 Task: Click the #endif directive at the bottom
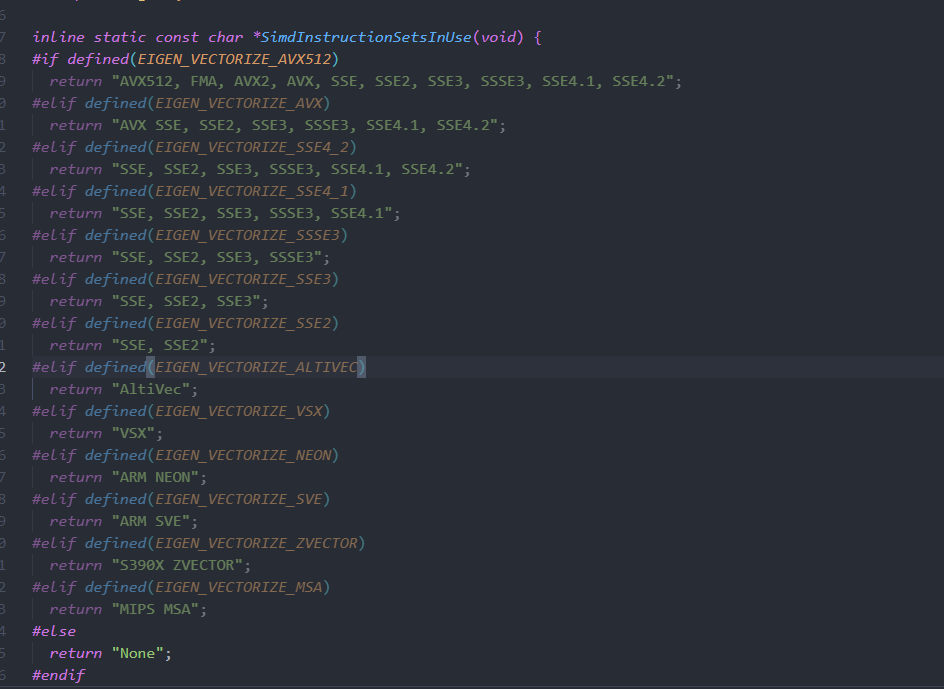[56, 675]
